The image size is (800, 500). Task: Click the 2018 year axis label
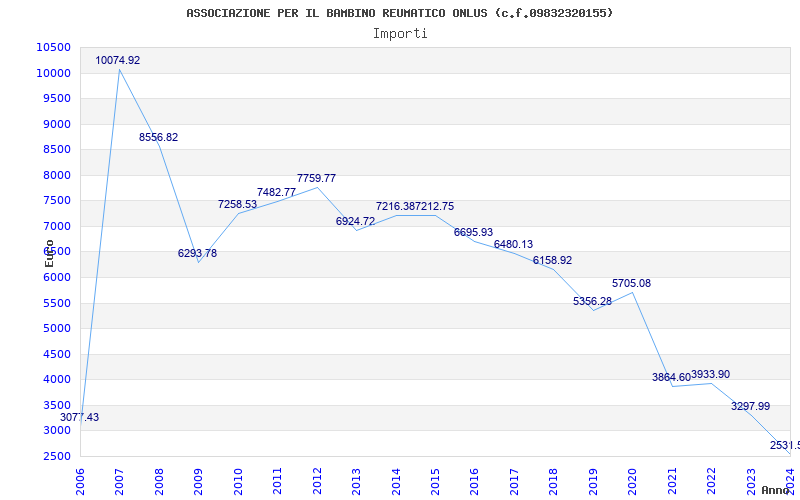(x=554, y=481)
